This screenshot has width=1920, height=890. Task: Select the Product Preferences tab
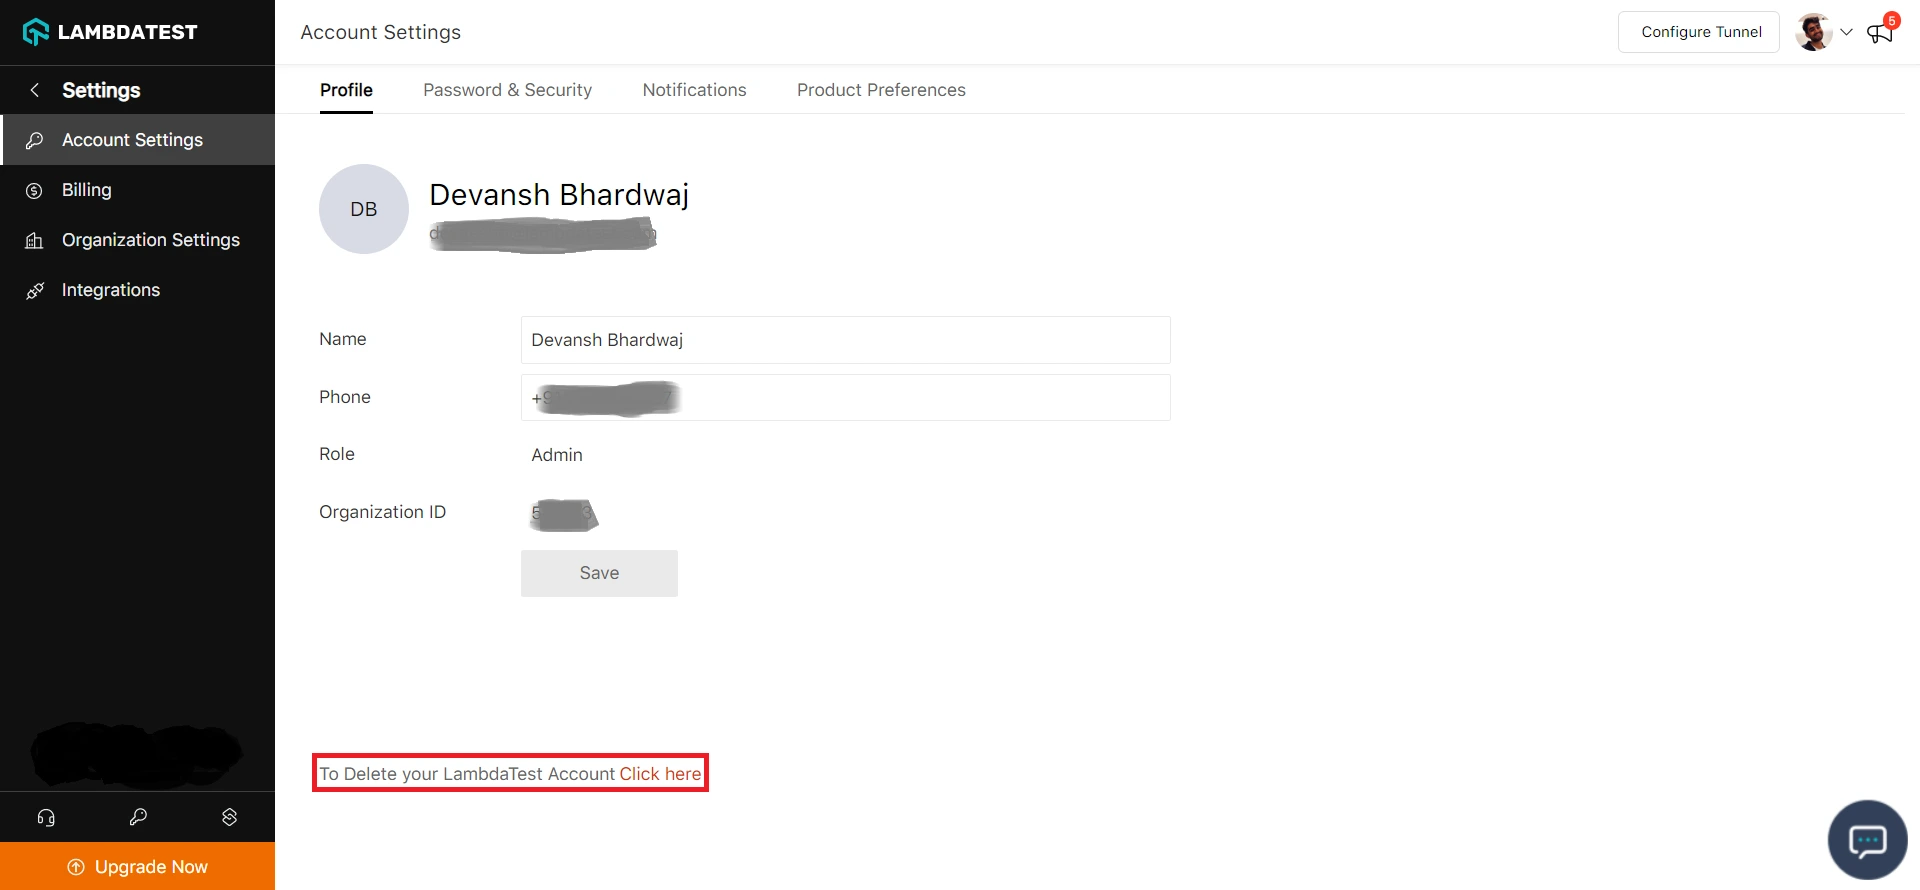tap(881, 90)
